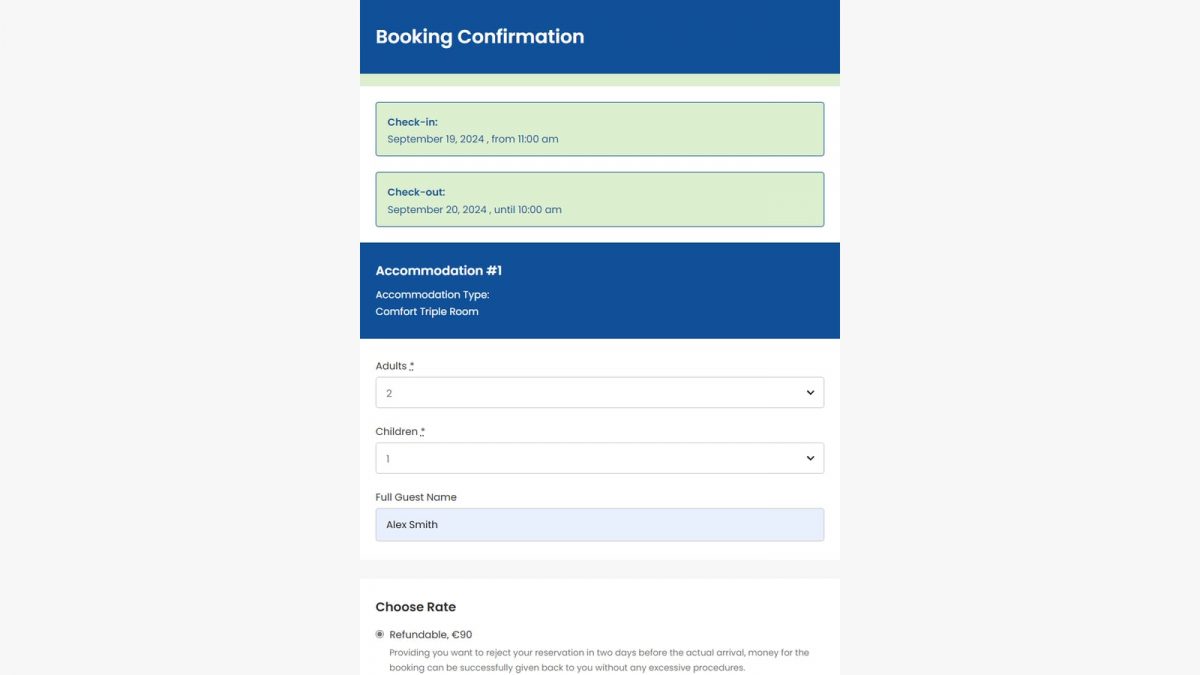Click the Choose Rate heading
This screenshot has height=675, width=1200.
416,606
